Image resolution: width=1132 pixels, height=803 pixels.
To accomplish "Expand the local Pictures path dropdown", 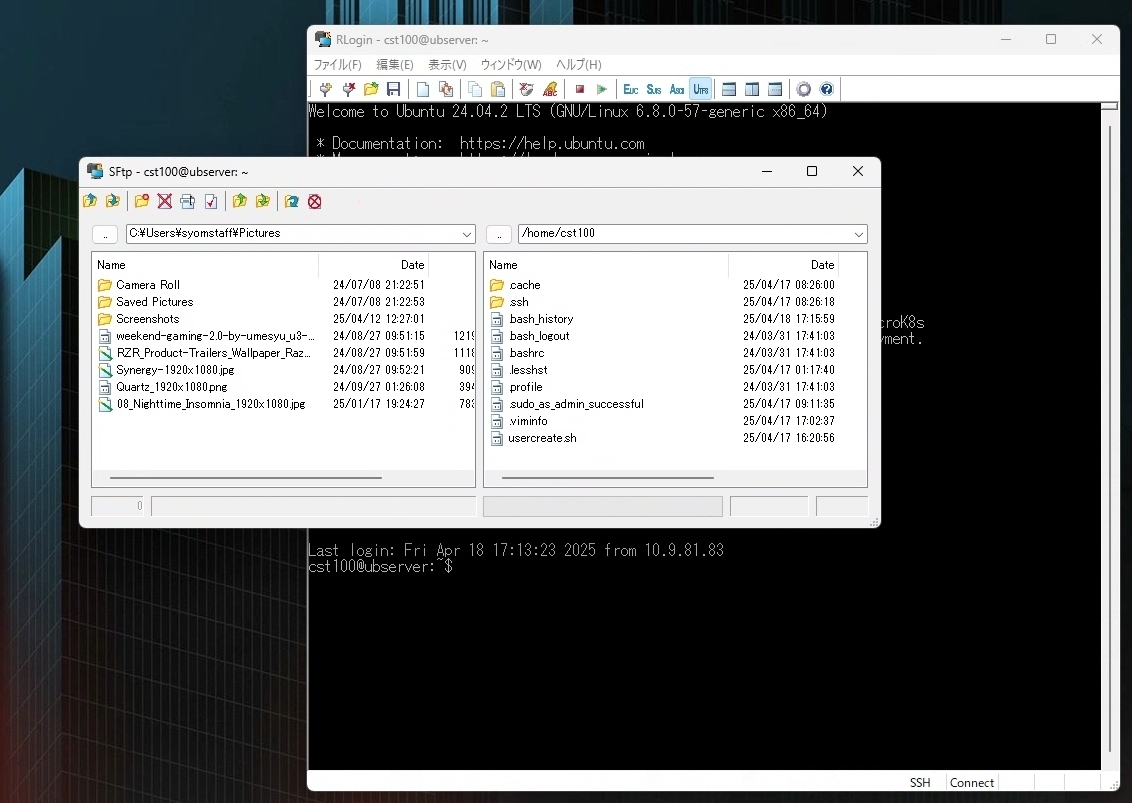I will tap(468, 234).
